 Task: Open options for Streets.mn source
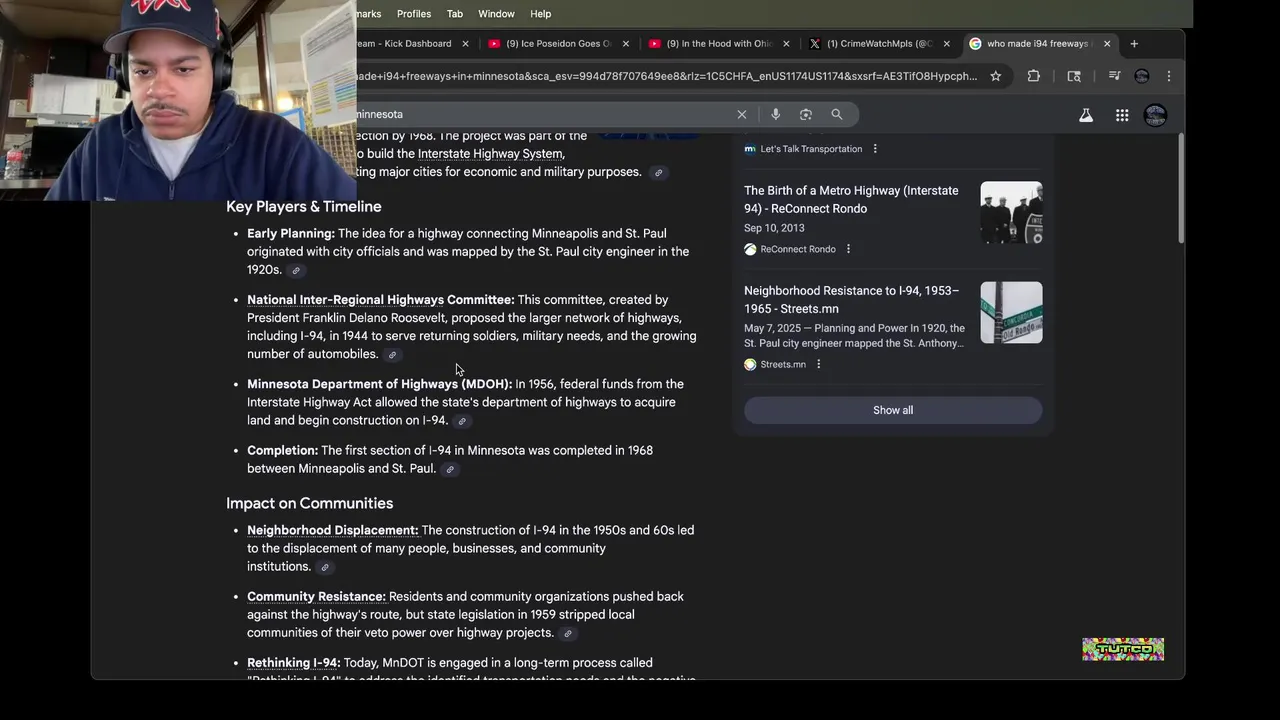pyautogui.click(x=818, y=364)
